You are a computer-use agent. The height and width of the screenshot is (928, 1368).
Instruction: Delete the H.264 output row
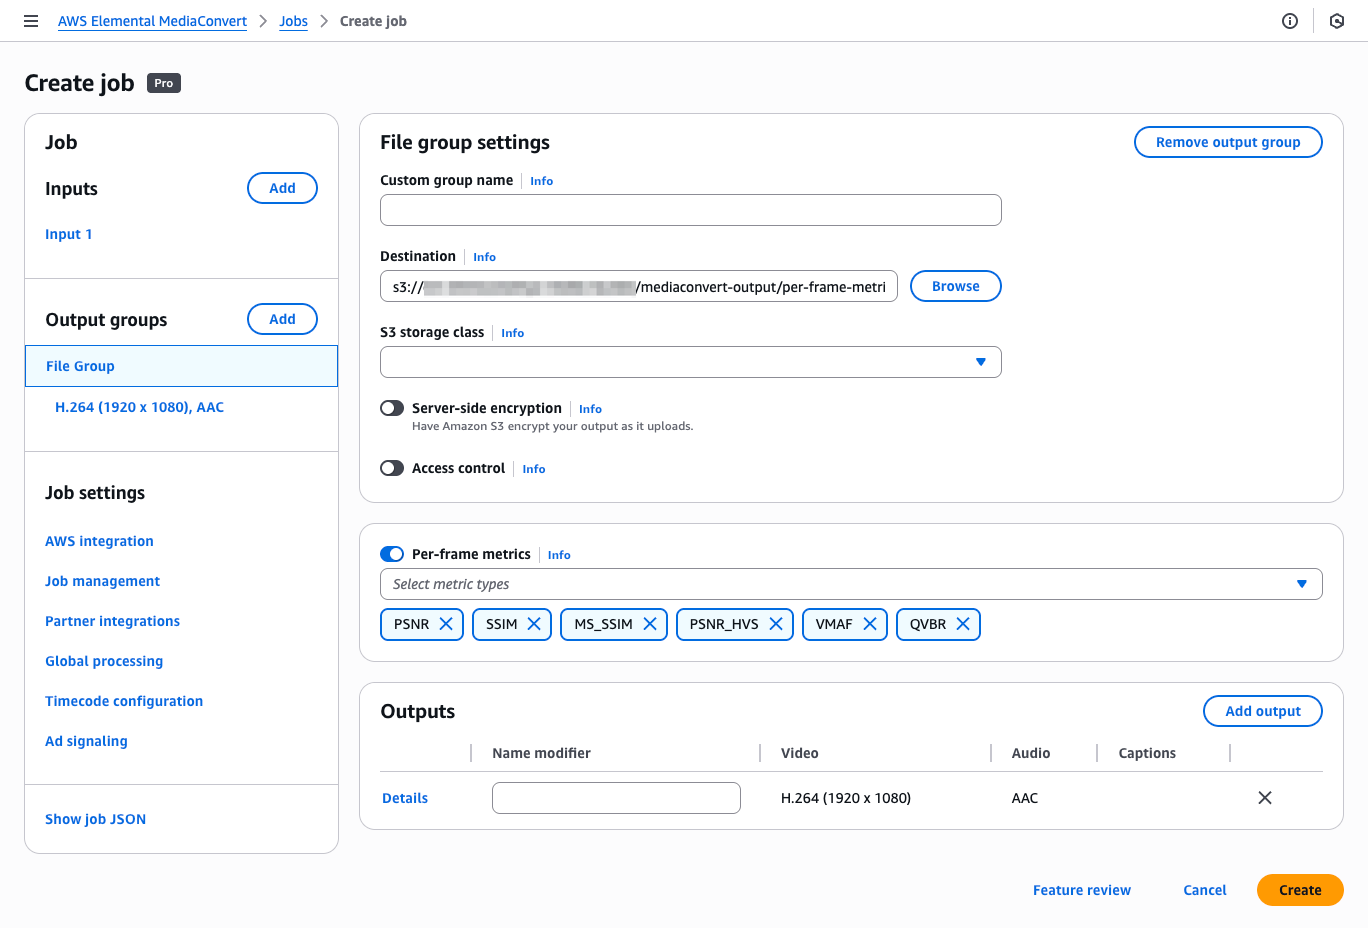tap(1265, 798)
